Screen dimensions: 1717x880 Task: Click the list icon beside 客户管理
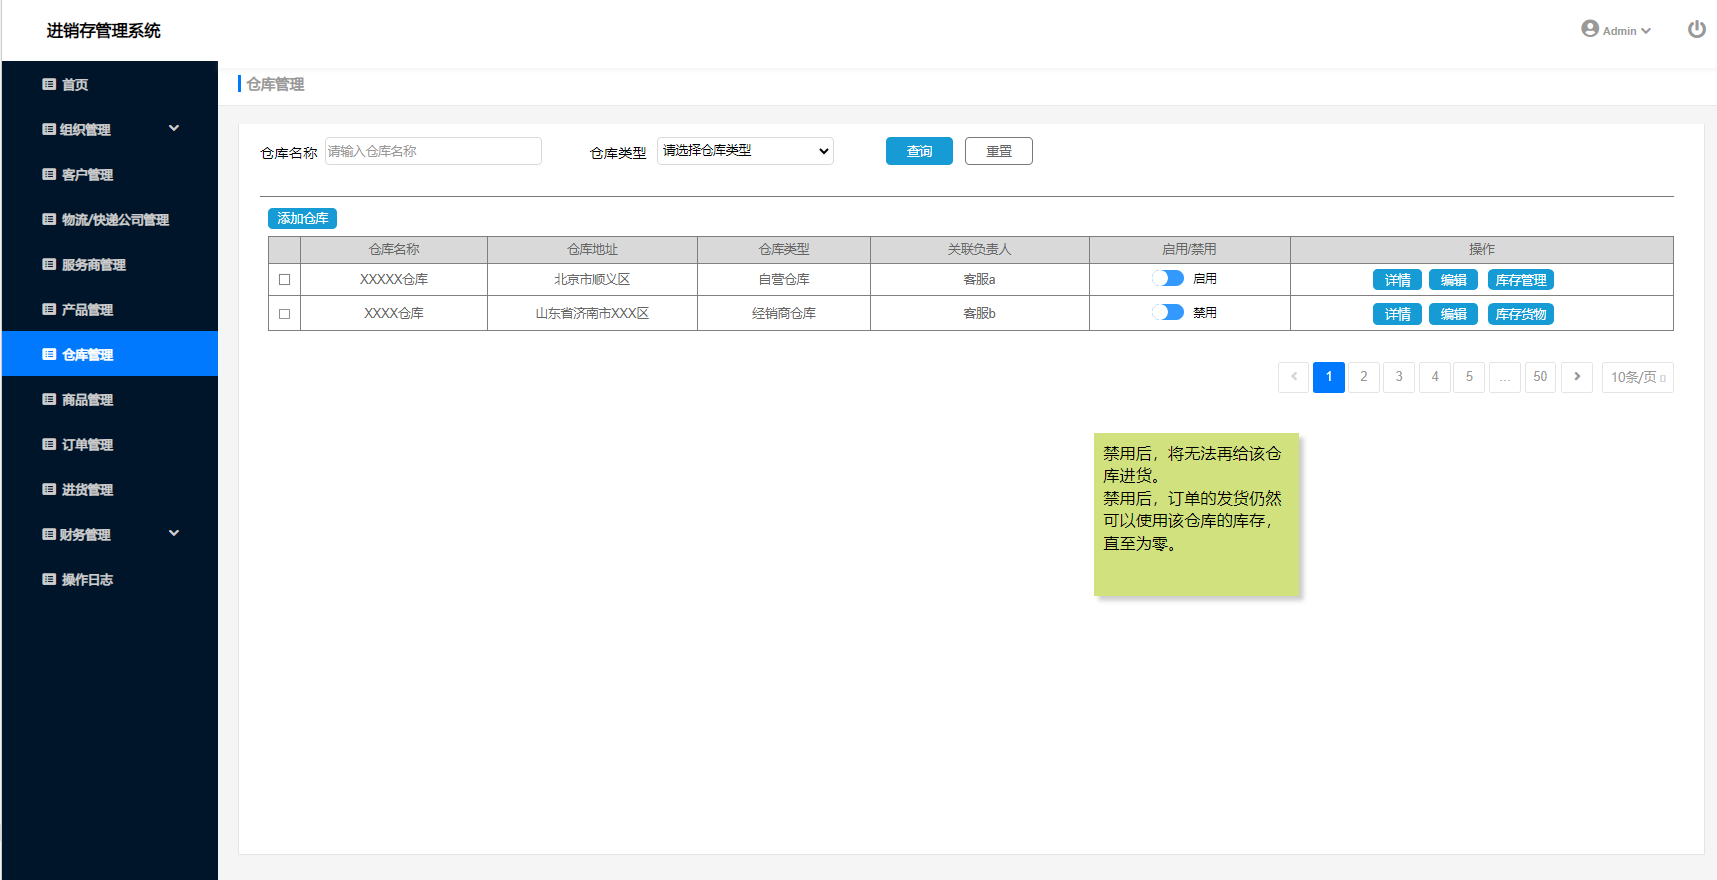click(49, 174)
